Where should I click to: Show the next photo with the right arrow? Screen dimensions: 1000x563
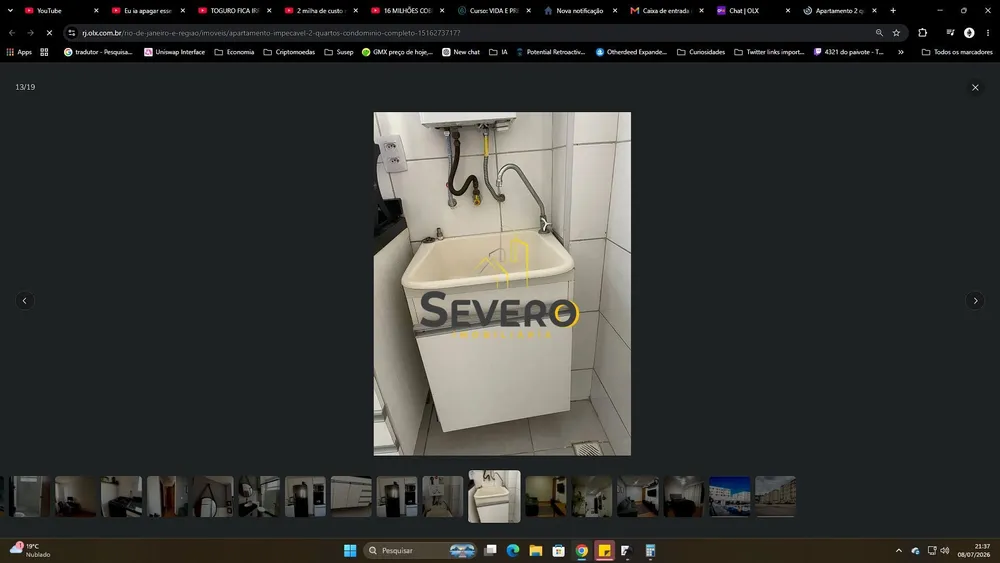click(x=974, y=300)
